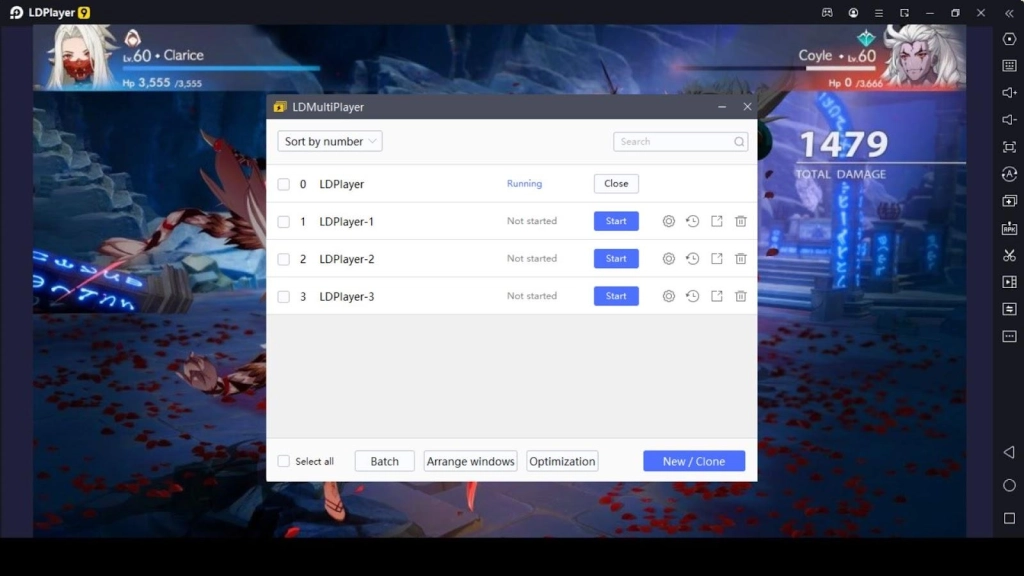
Task: Check the LDPlayer row 0 checkbox
Action: pos(283,184)
